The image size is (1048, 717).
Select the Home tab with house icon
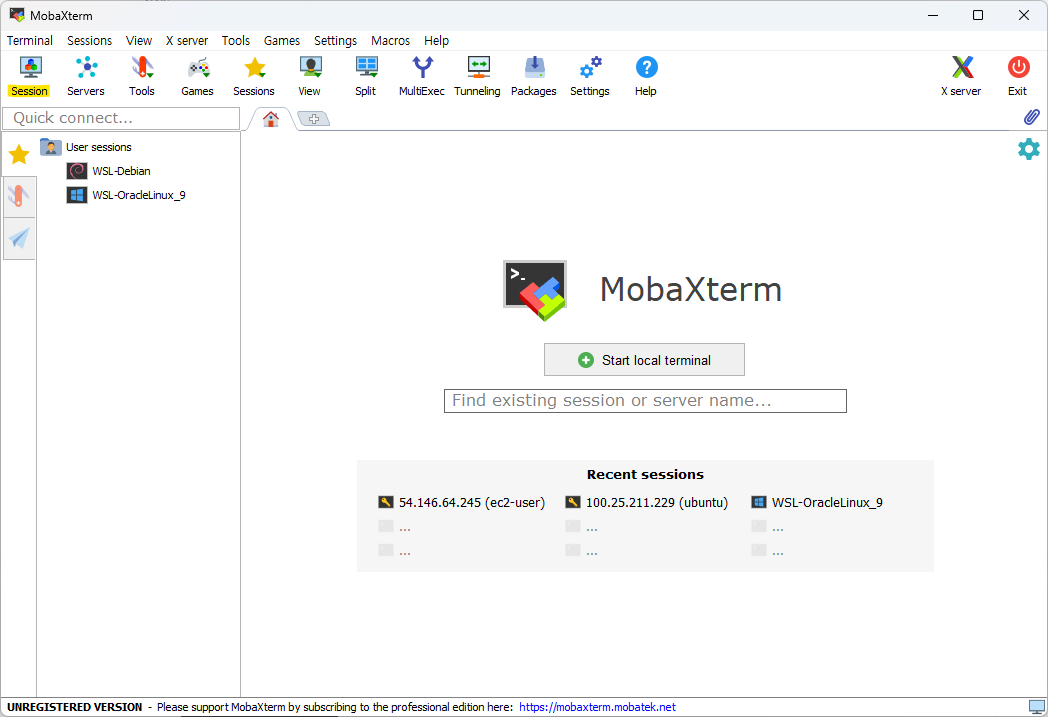[271, 119]
